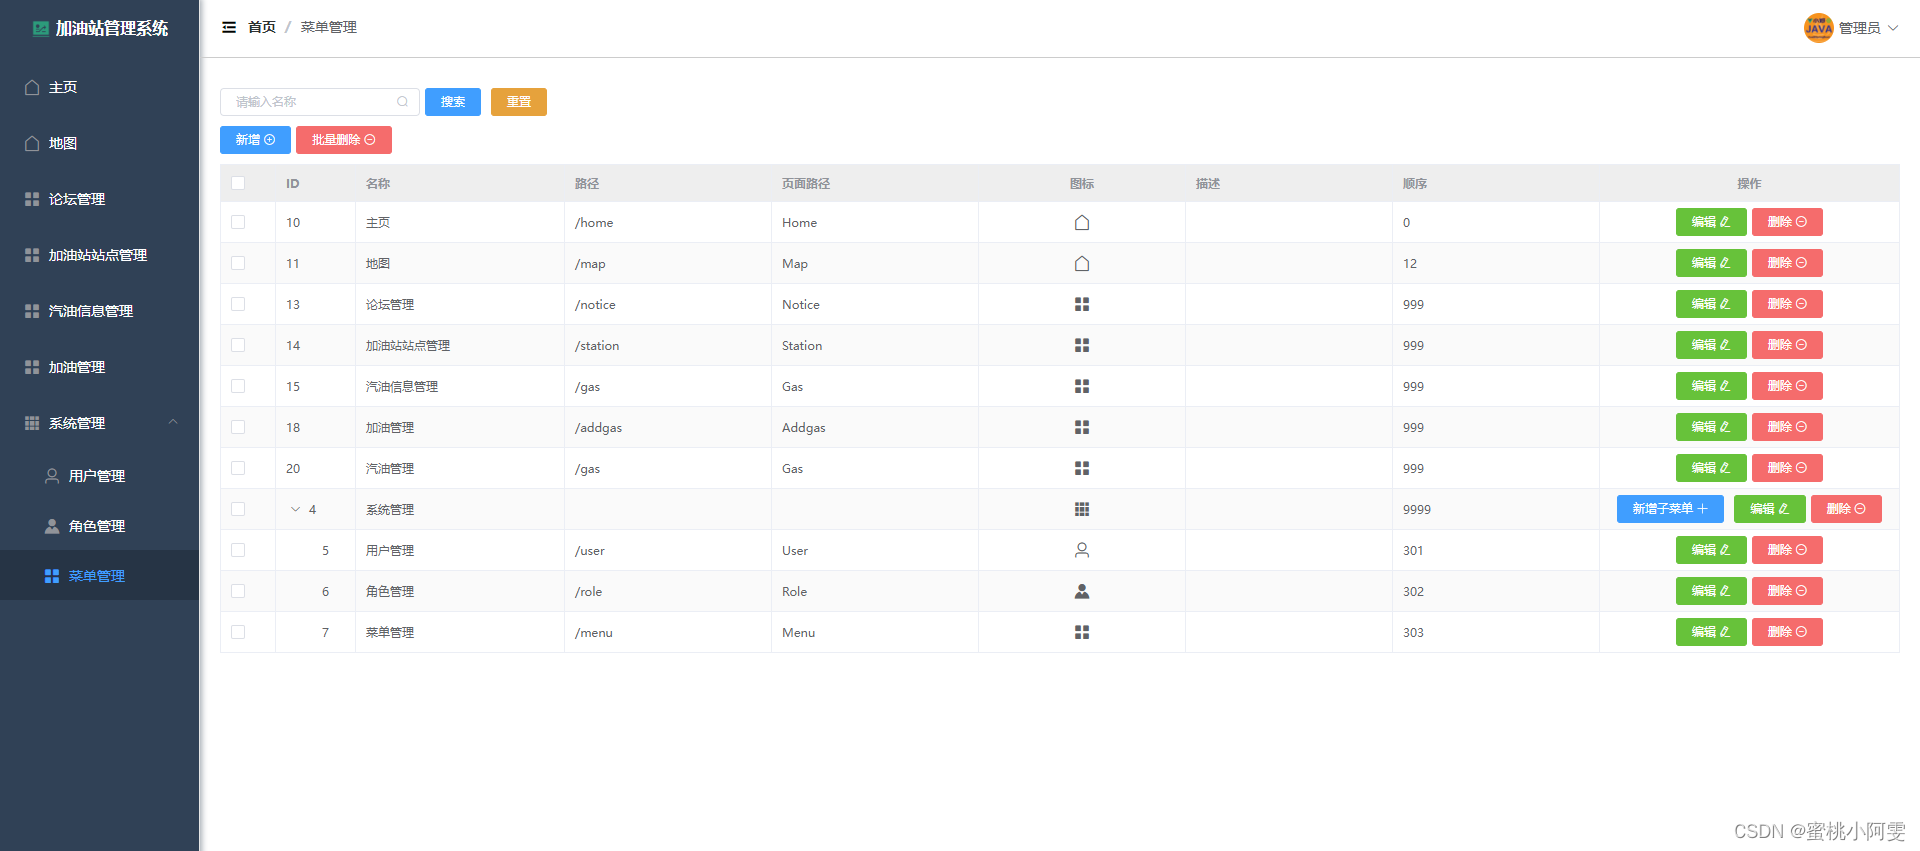Check the checkbox for row ID 15
The height and width of the screenshot is (851, 1920).
coord(238,387)
